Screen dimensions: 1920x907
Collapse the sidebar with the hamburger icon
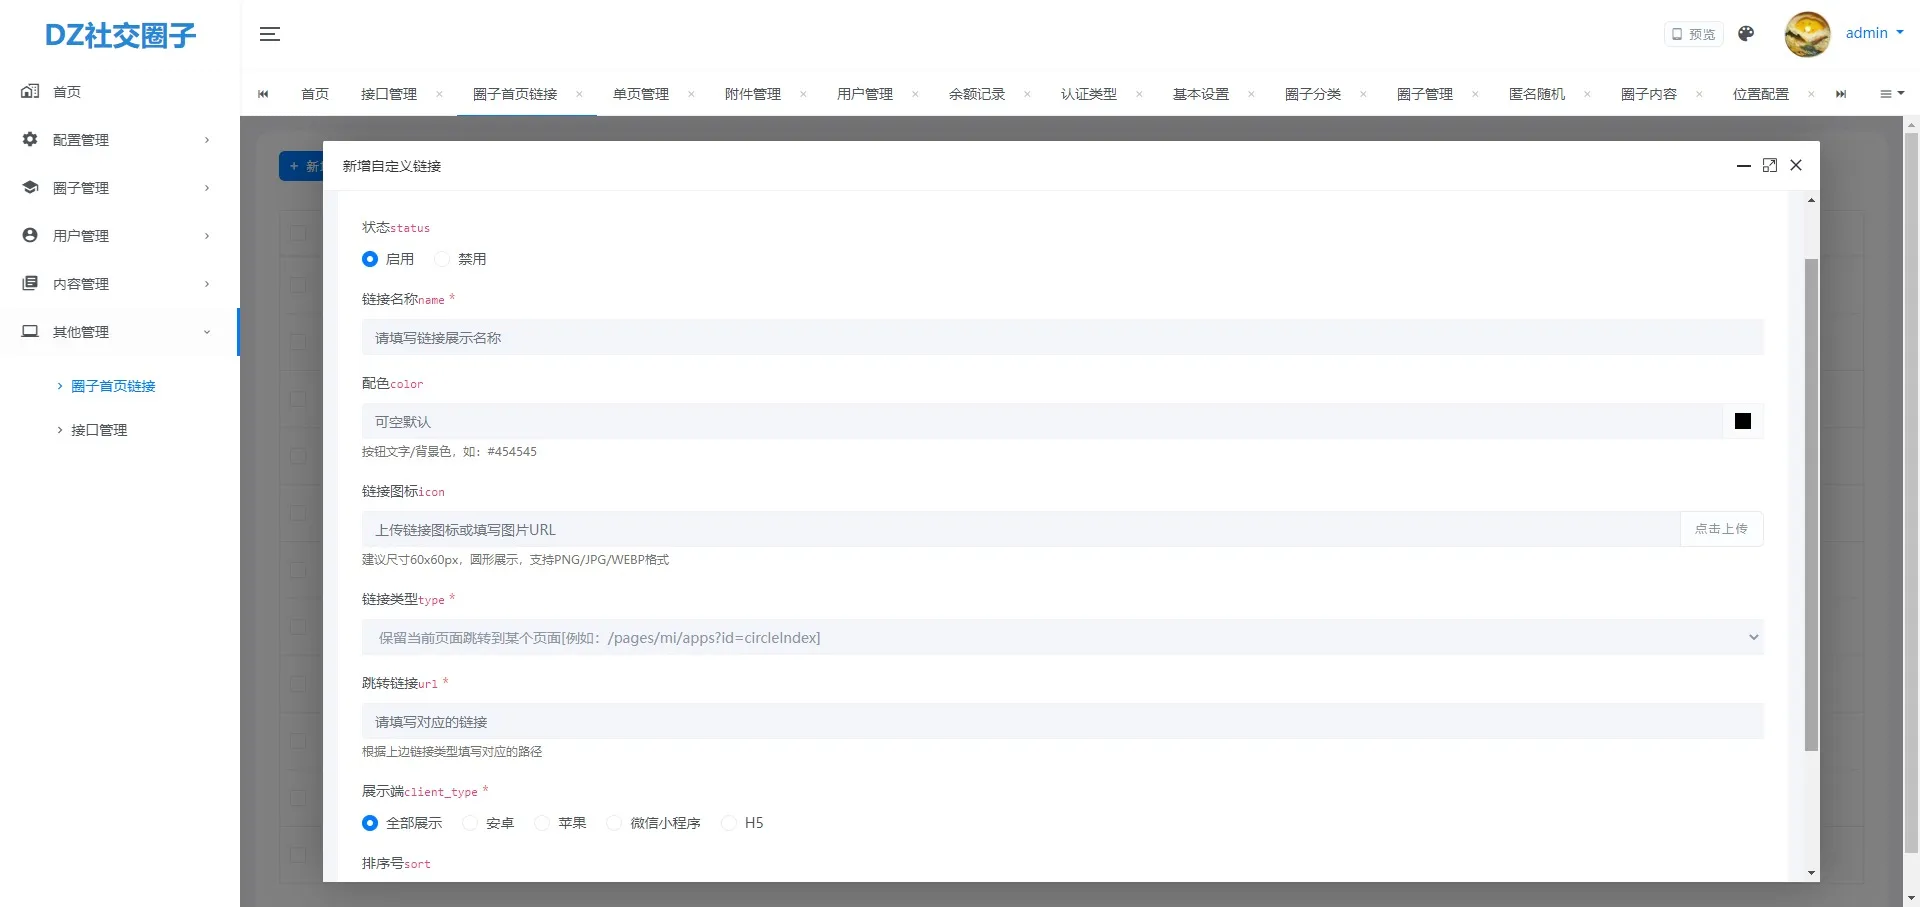click(x=269, y=33)
